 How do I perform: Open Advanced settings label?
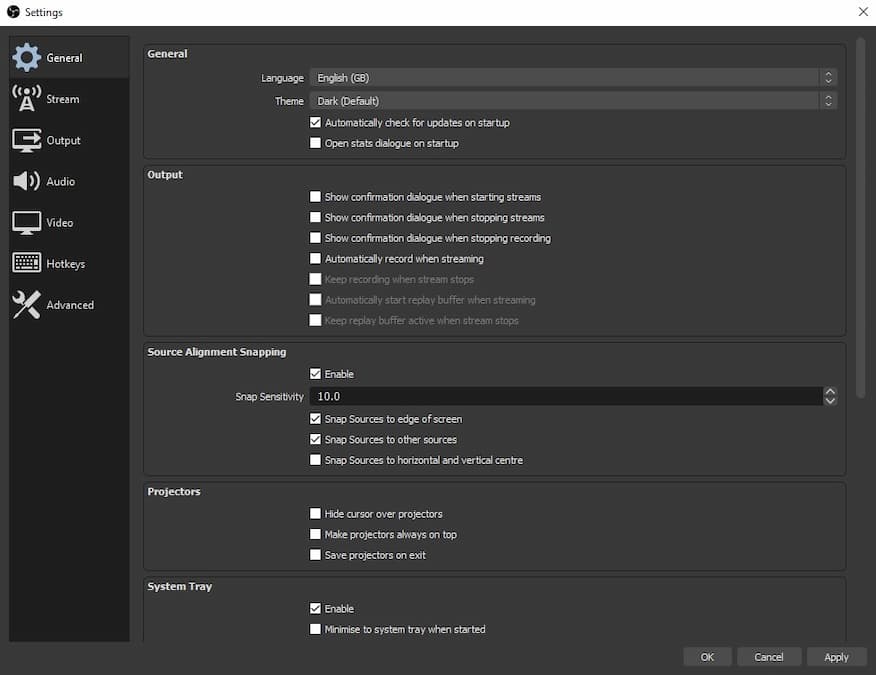70,305
